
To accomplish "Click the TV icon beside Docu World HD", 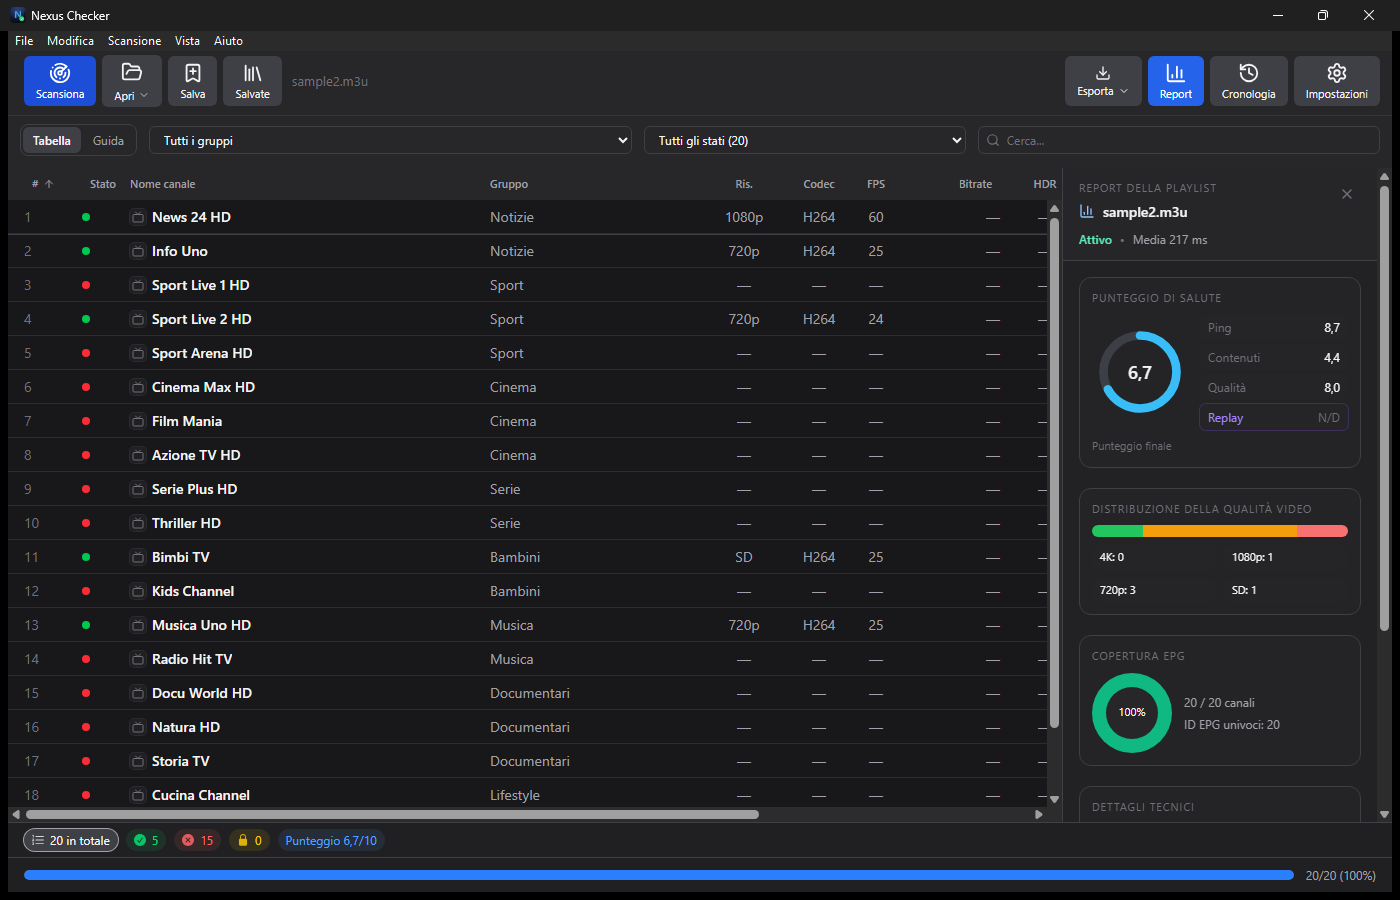I will (x=138, y=693).
